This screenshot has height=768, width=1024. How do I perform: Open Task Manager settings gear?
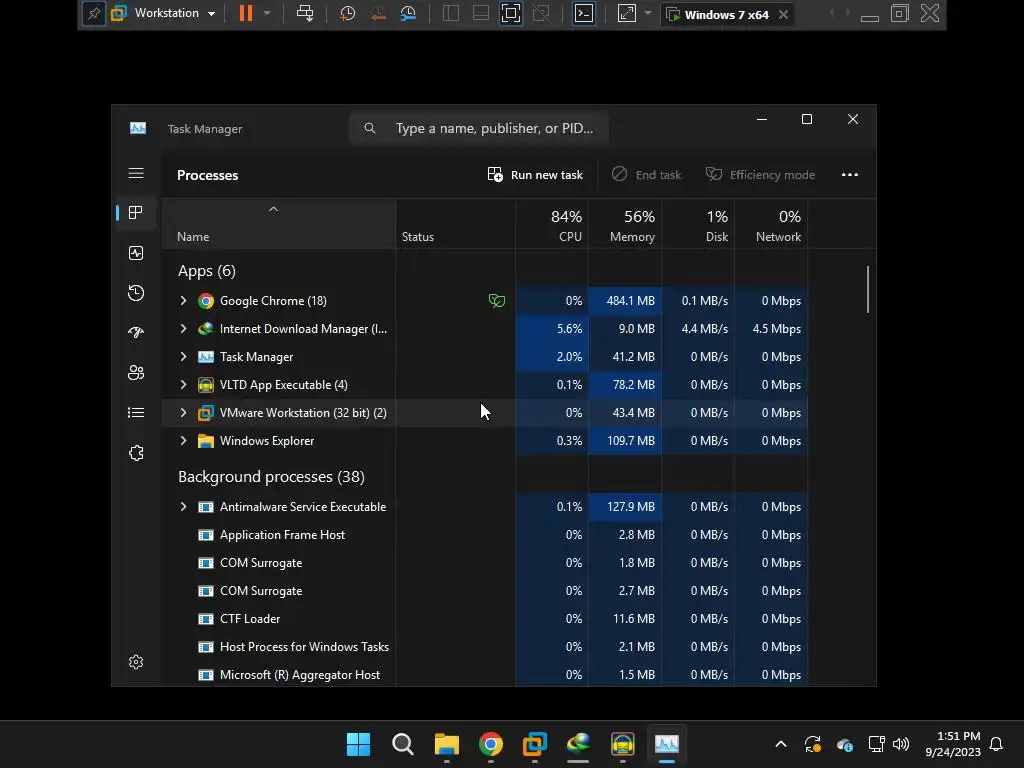click(136, 662)
